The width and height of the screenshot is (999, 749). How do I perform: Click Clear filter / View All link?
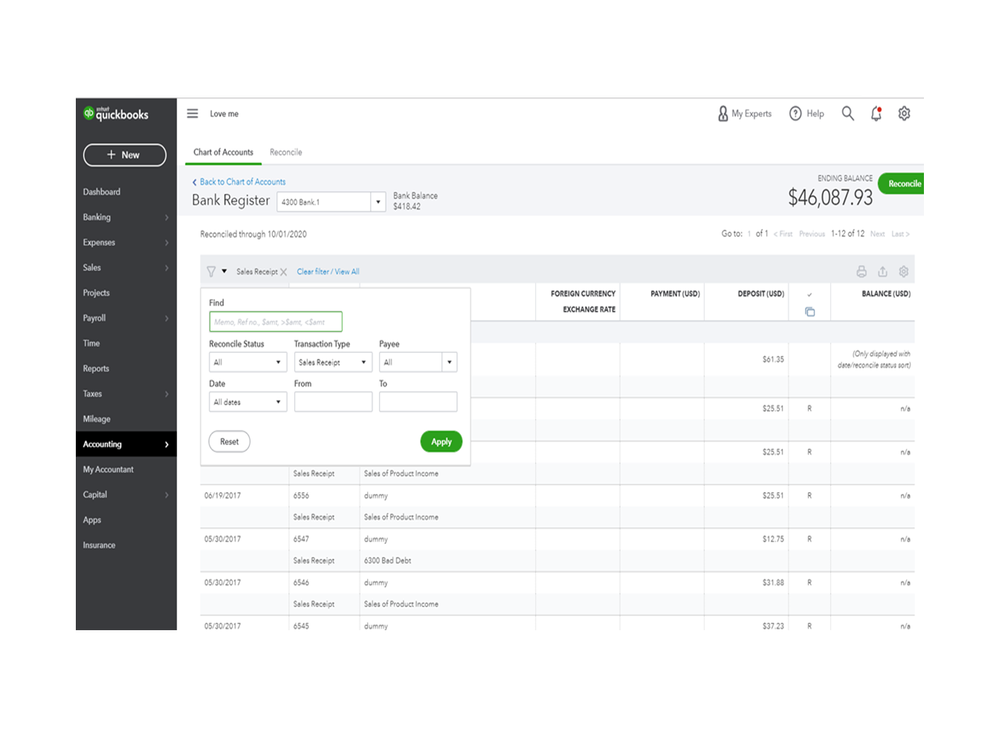pyautogui.click(x=328, y=271)
